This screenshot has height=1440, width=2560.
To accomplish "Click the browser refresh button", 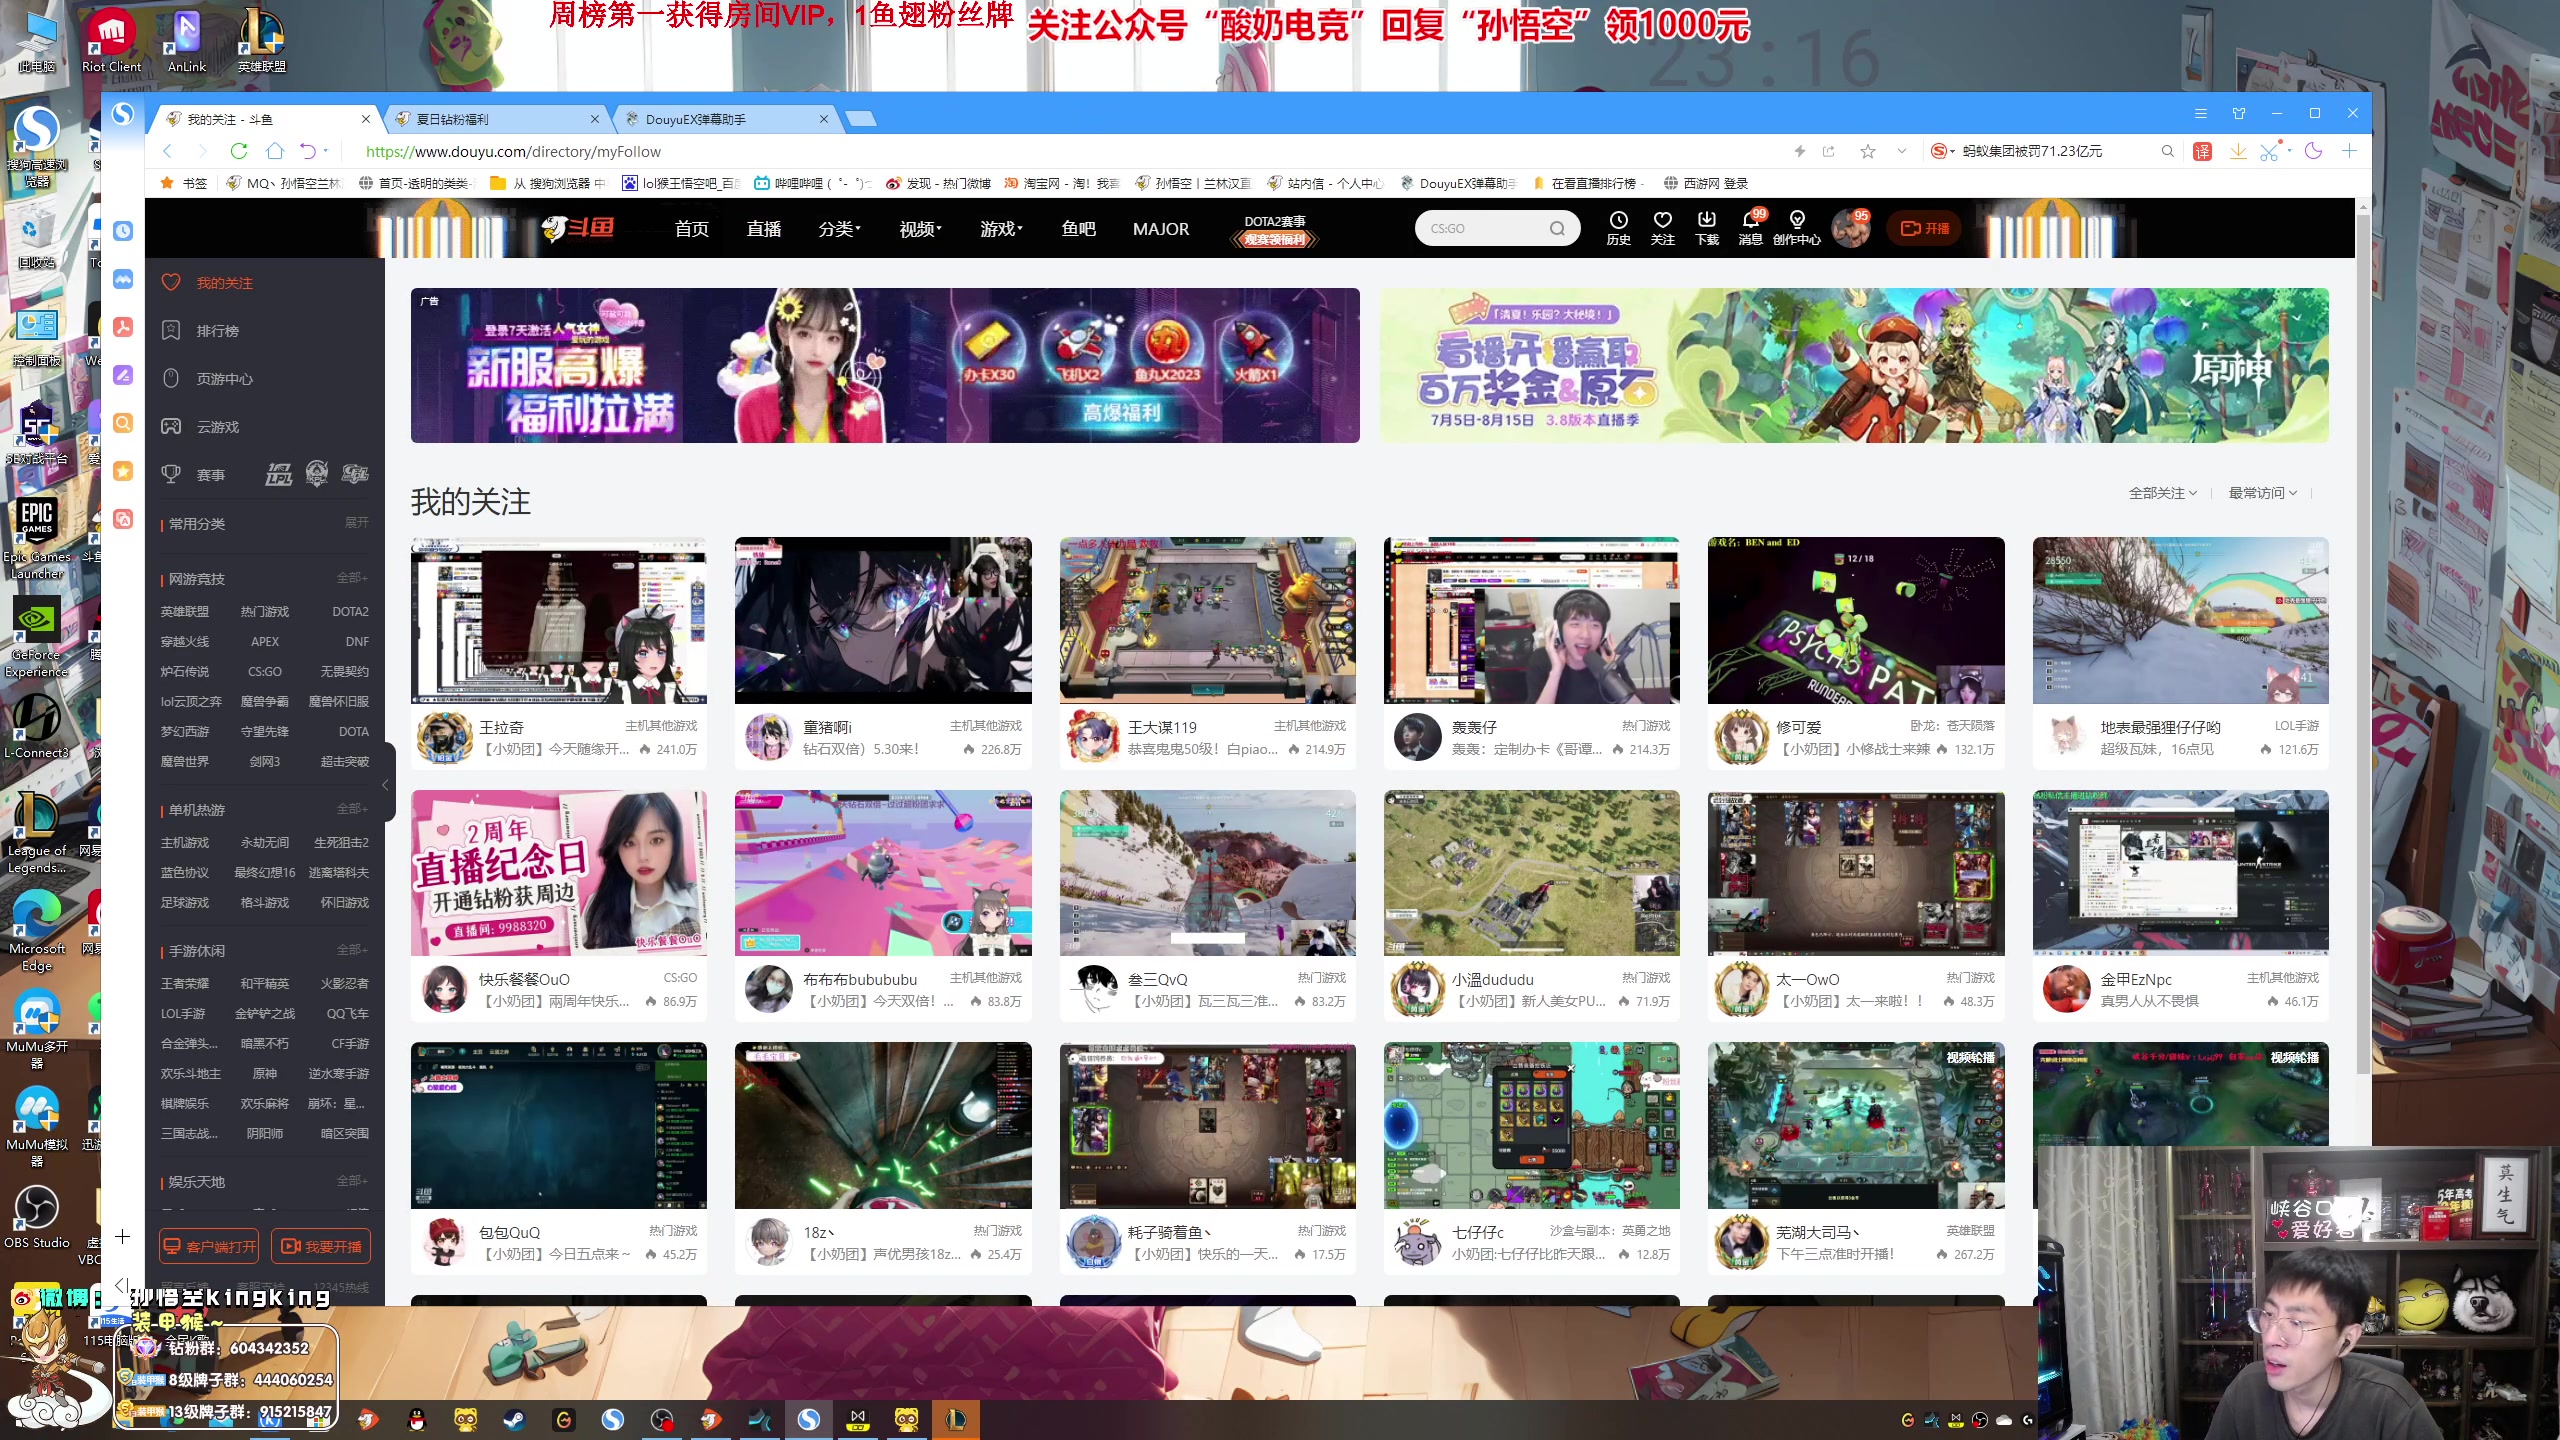I will tap(238, 151).
